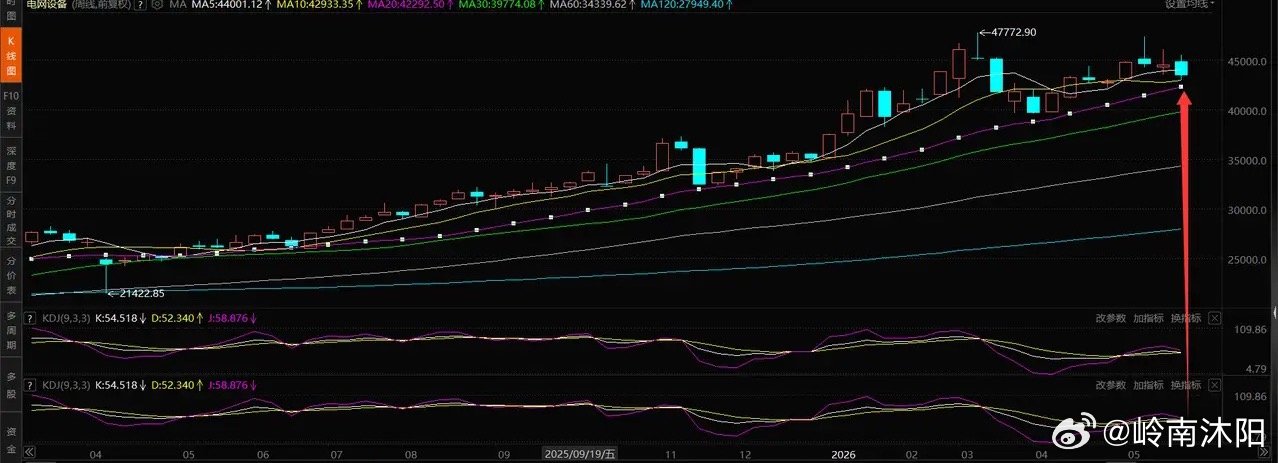Click 改参数 on the first KDJ panel

click(x=1111, y=318)
